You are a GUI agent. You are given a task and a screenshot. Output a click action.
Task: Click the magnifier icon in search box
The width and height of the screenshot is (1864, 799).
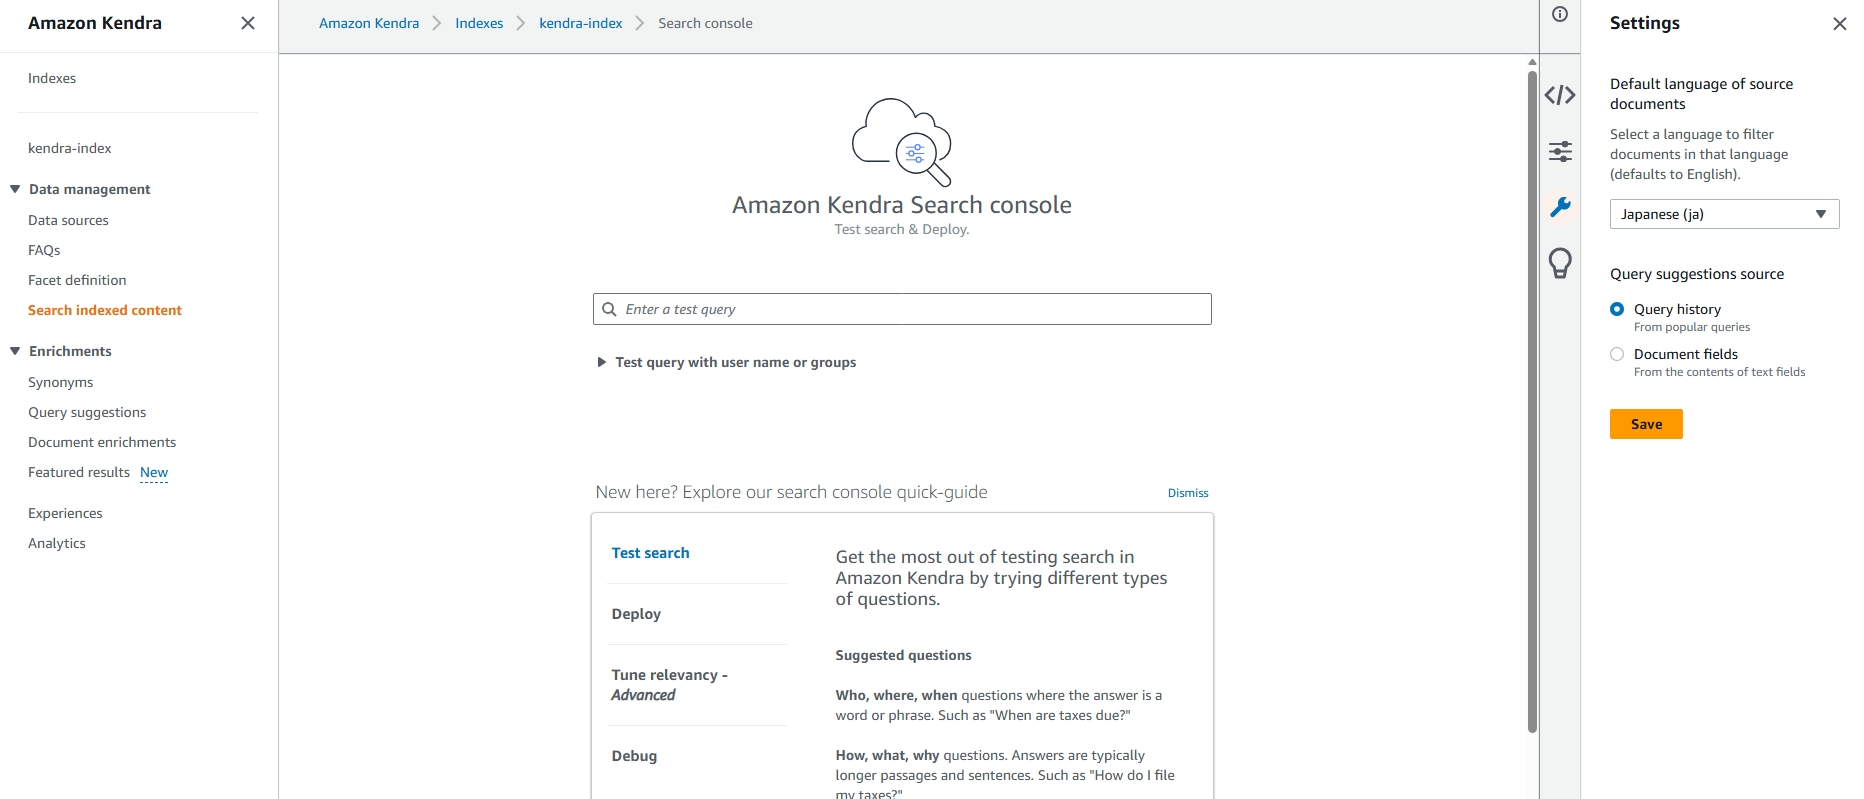click(x=609, y=309)
